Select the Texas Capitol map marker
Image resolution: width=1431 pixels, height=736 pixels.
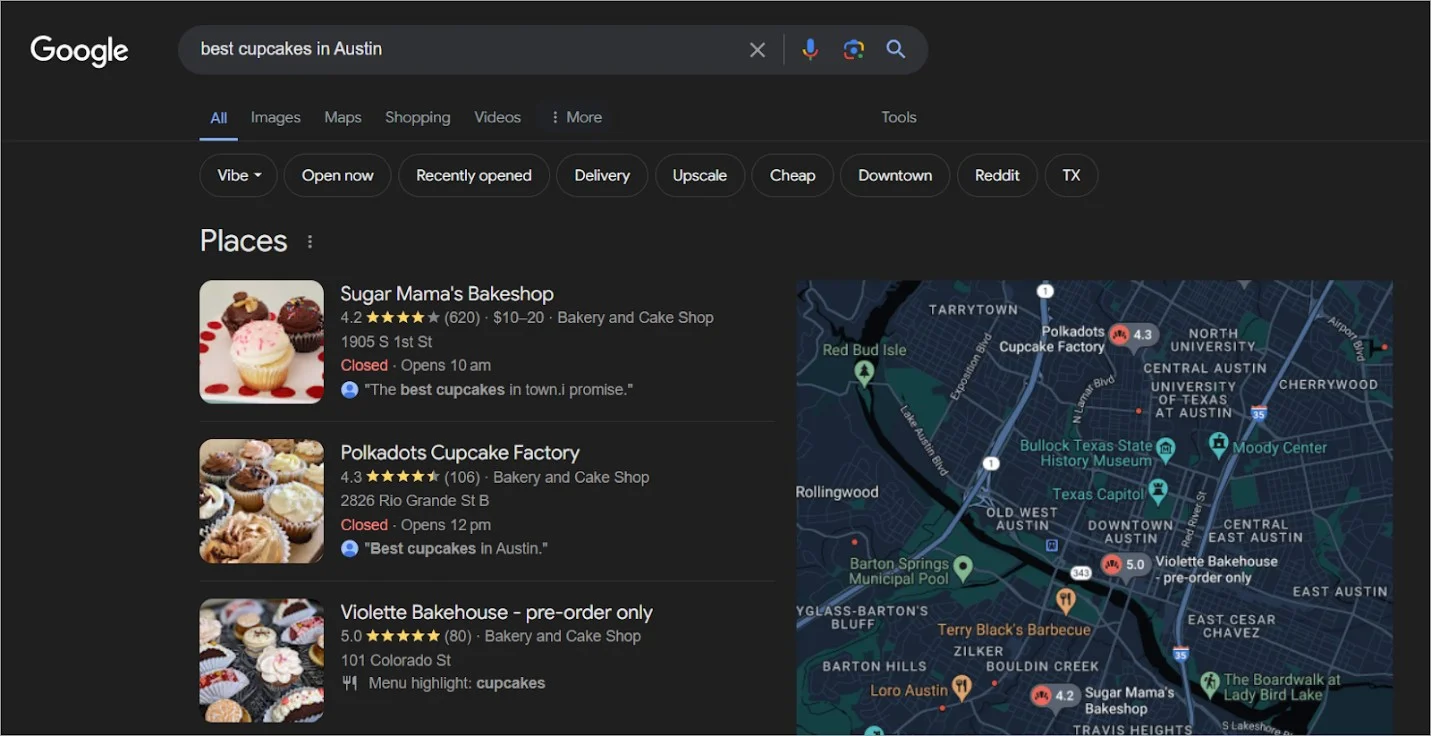[1158, 490]
